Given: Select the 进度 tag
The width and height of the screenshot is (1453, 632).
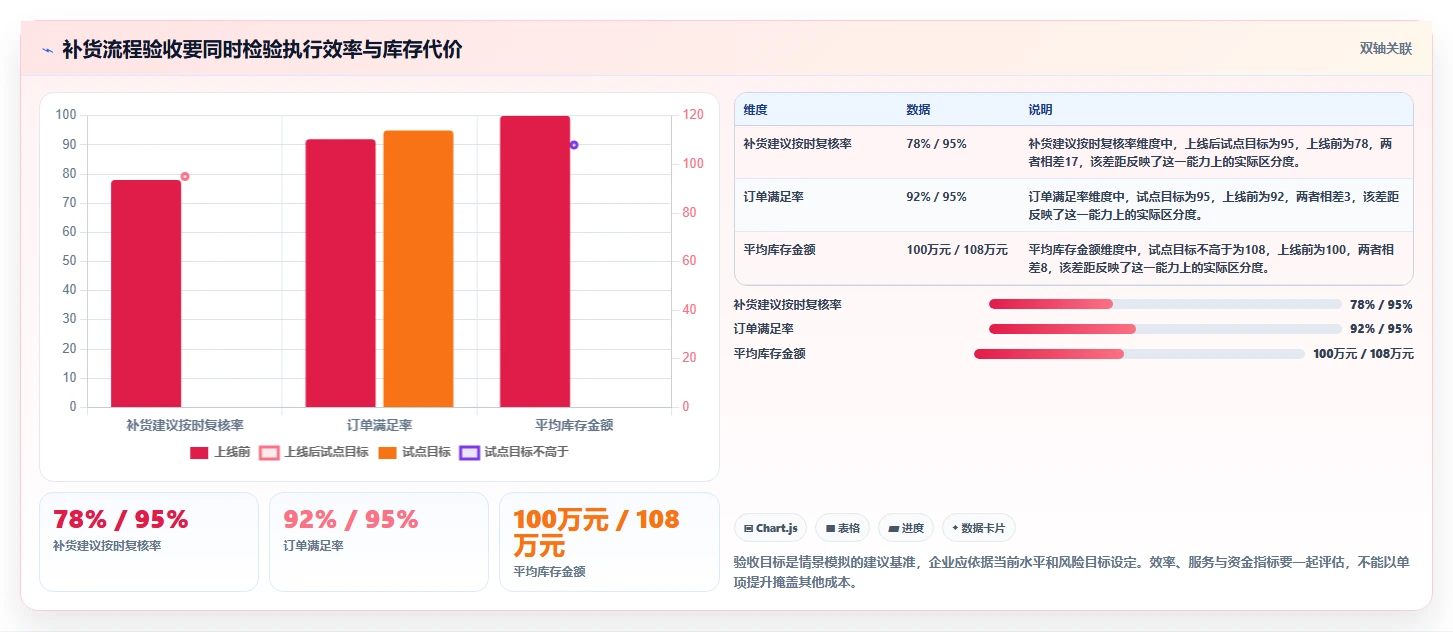Looking at the screenshot, I should 906,528.
